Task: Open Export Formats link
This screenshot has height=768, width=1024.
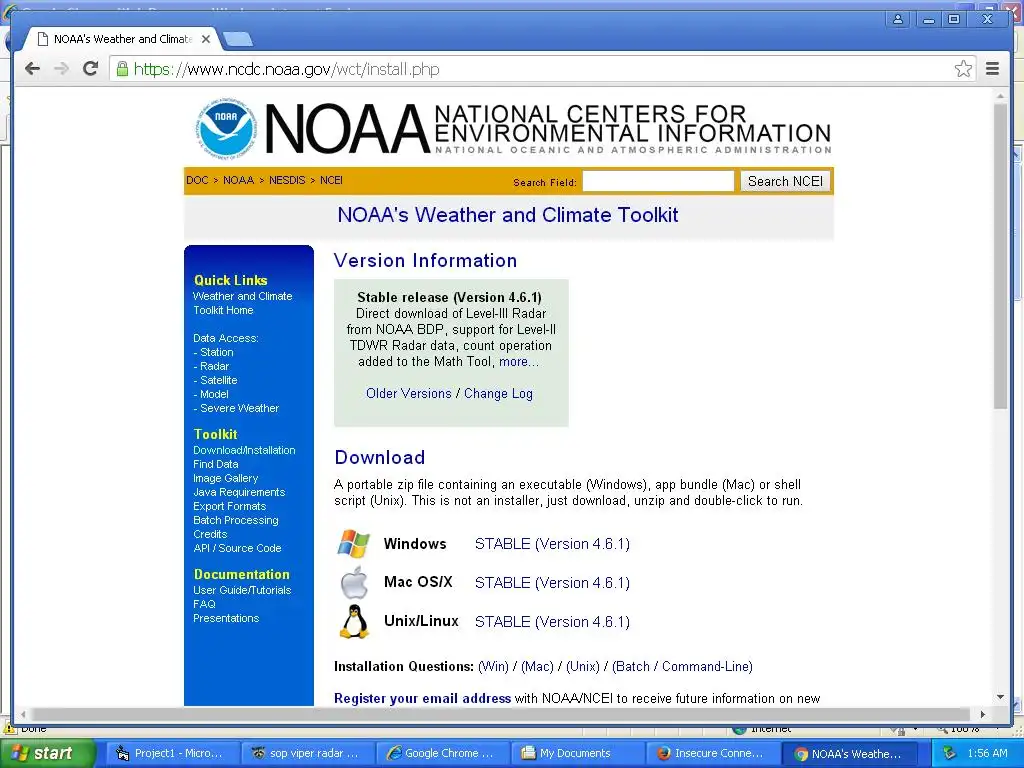Action: point(229,506)
